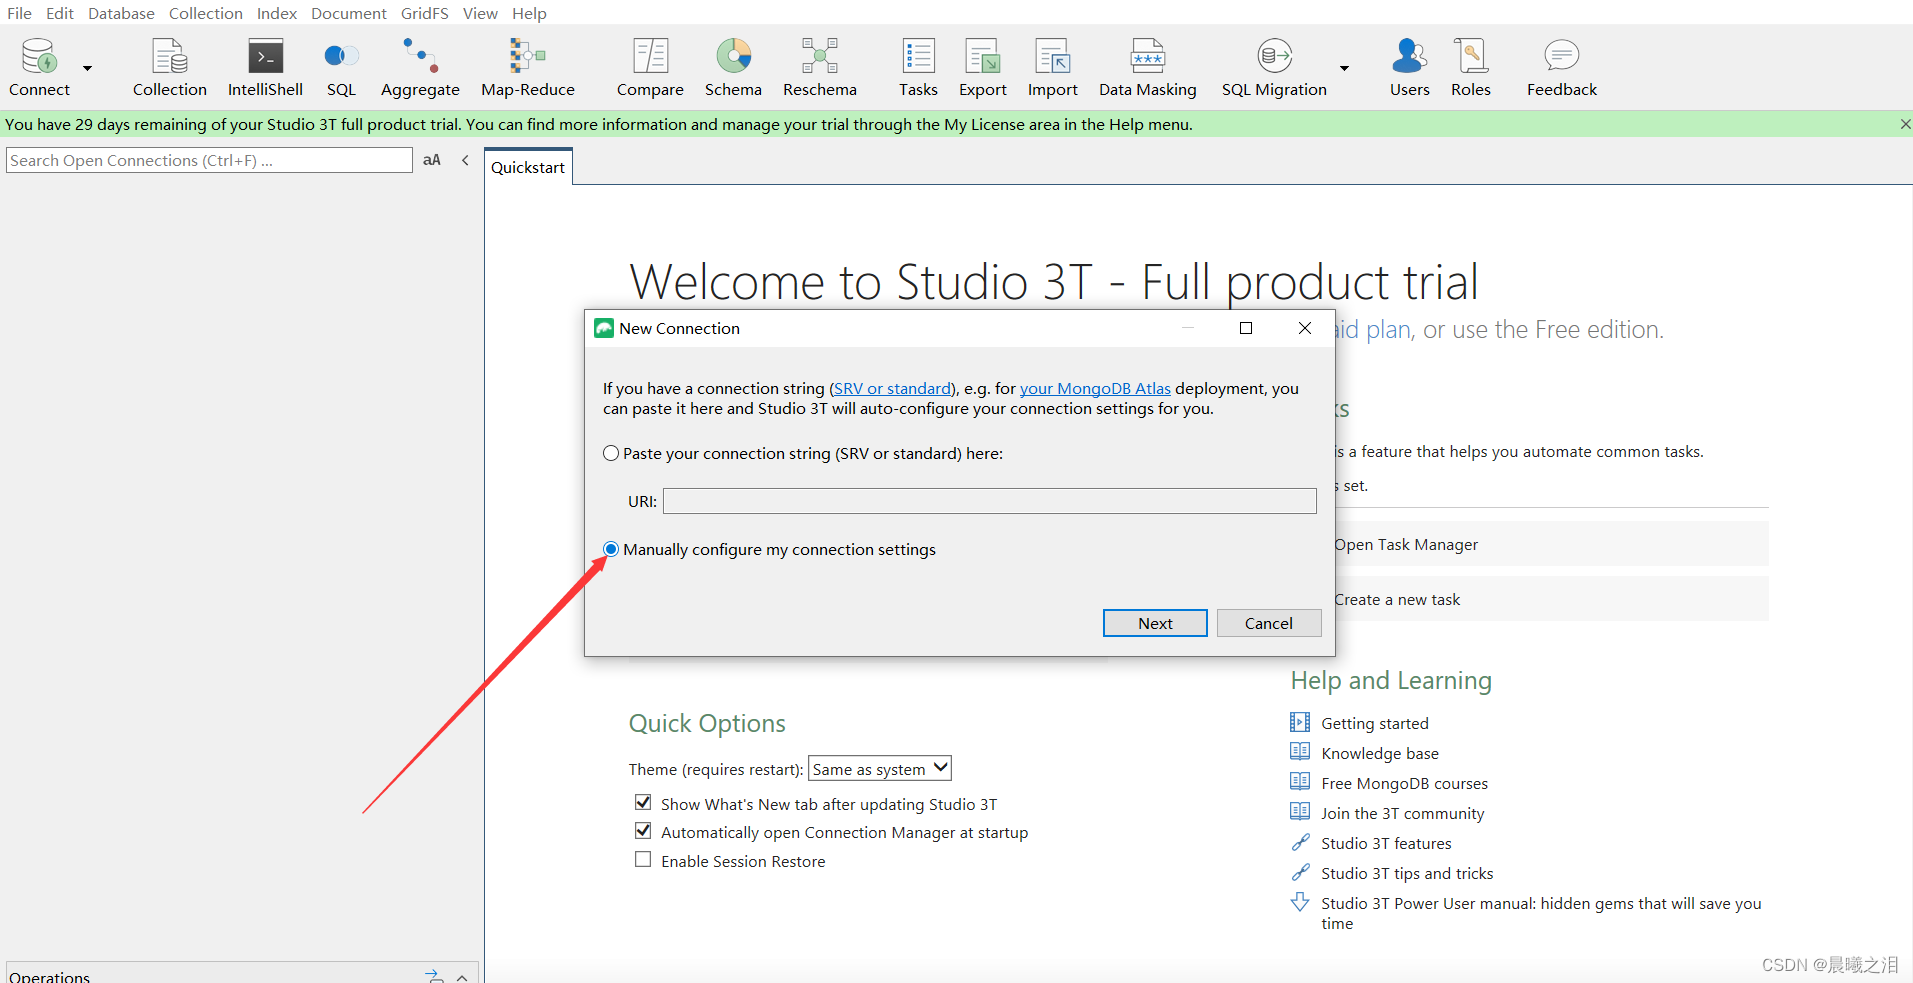Select the connection string paste option
Screen dimensions: 1913x983
[x=611, y=453]
